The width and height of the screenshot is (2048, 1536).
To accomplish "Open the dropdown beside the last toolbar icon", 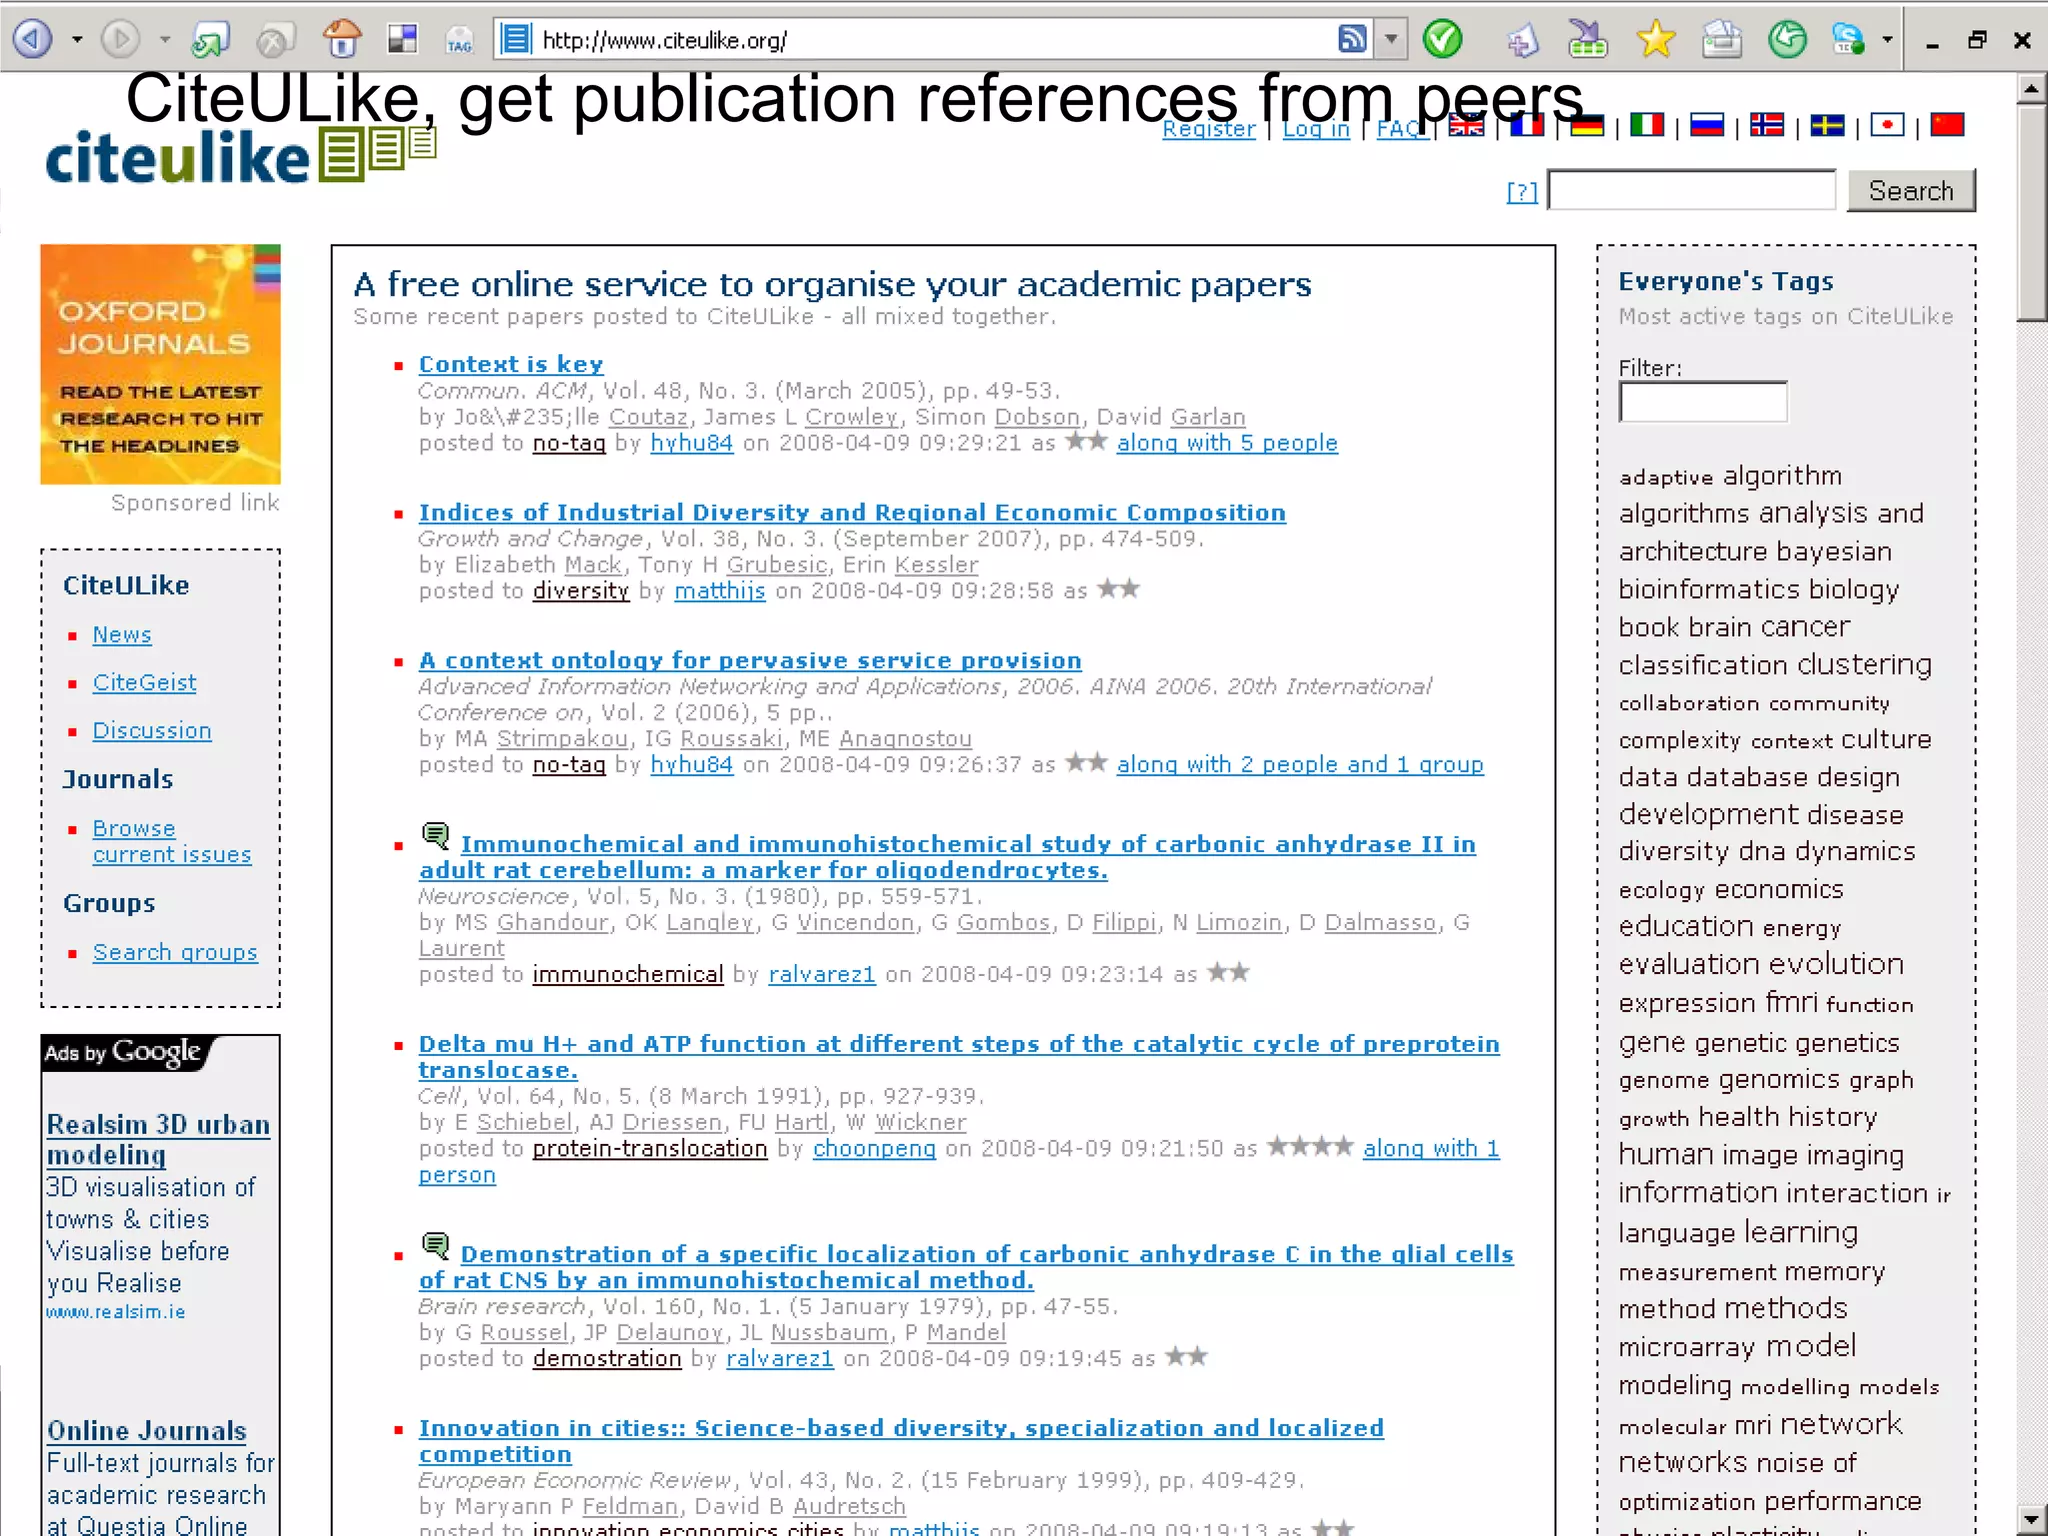I will 1887,41.
